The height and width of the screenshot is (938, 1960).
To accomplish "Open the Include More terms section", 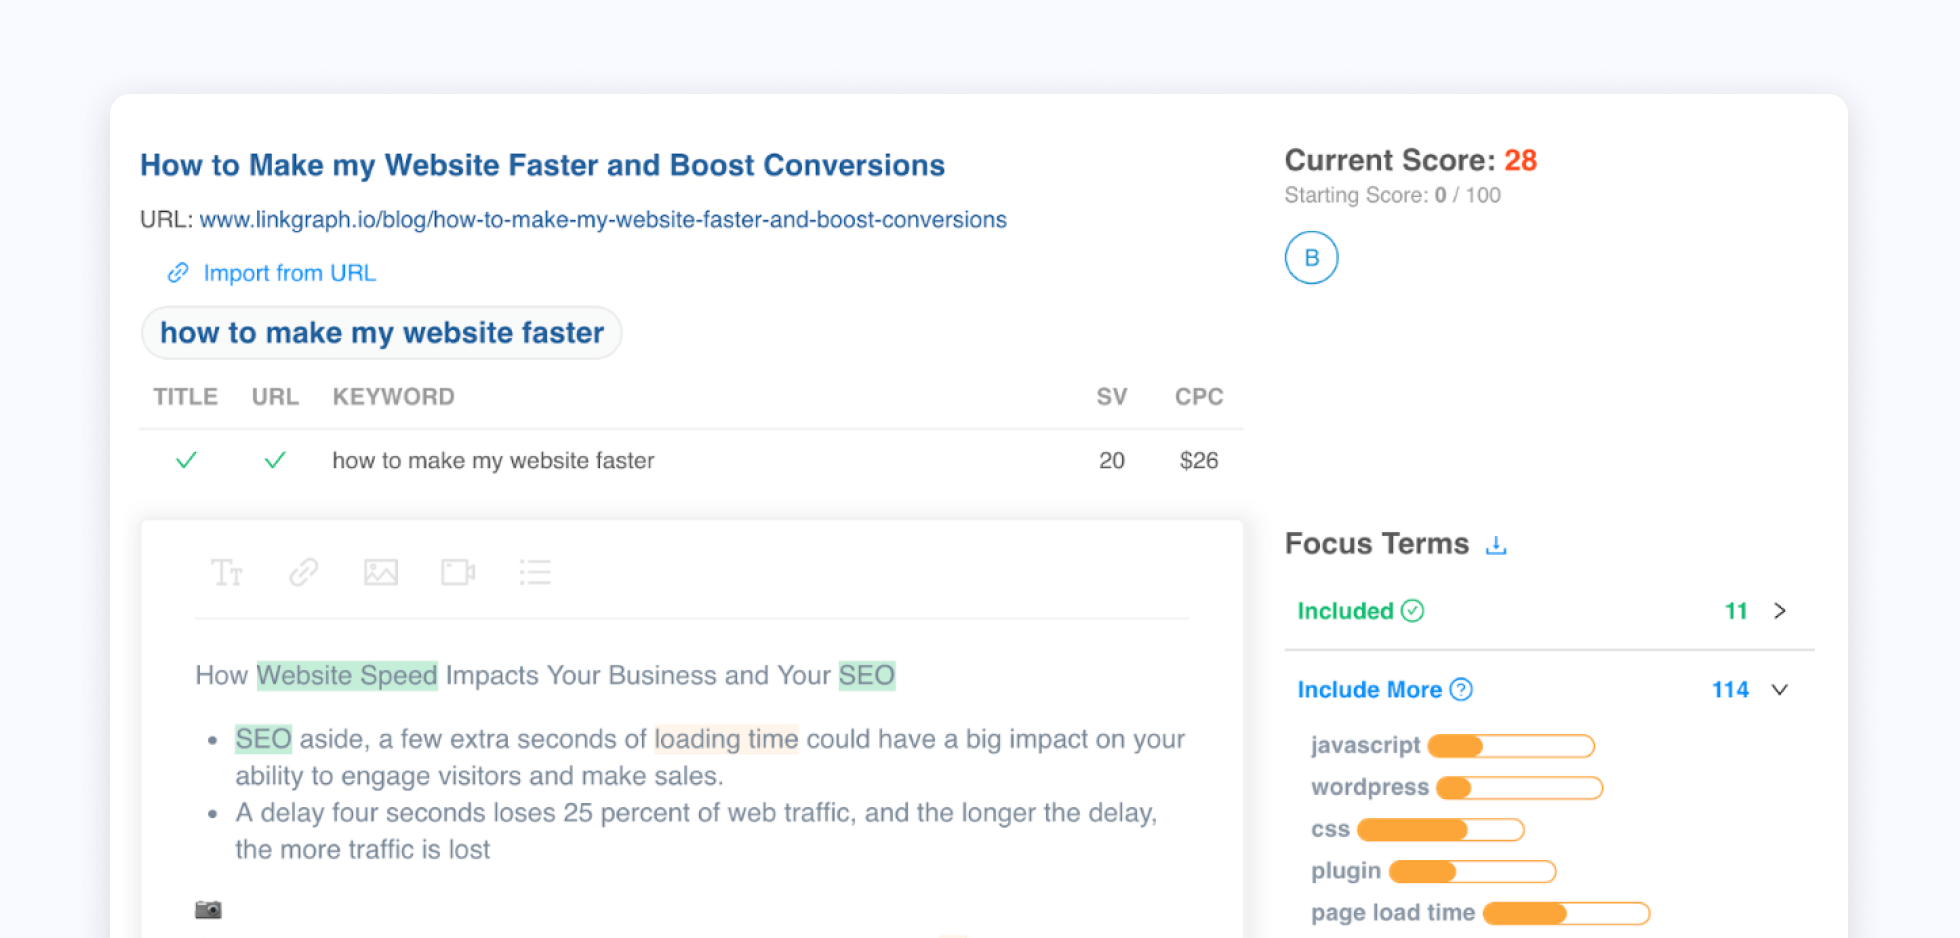I will (1369, 690).
